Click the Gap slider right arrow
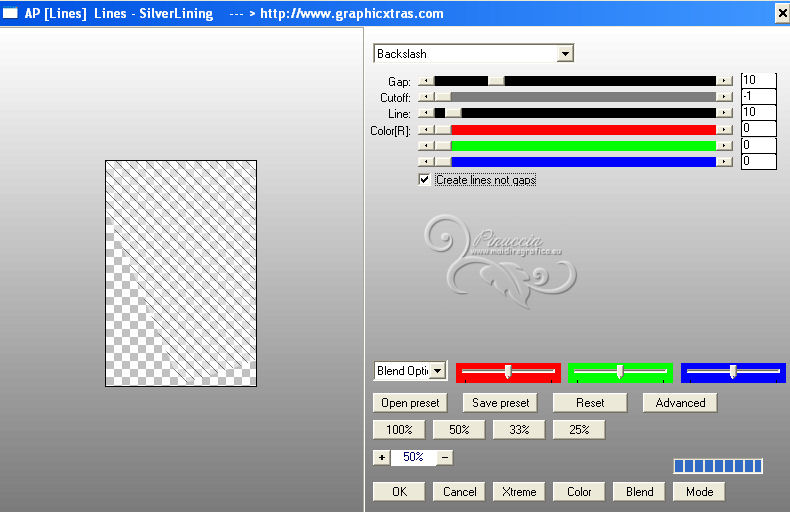Image resolution: width=790 pixels, height=512 pixels. (725, 81)
